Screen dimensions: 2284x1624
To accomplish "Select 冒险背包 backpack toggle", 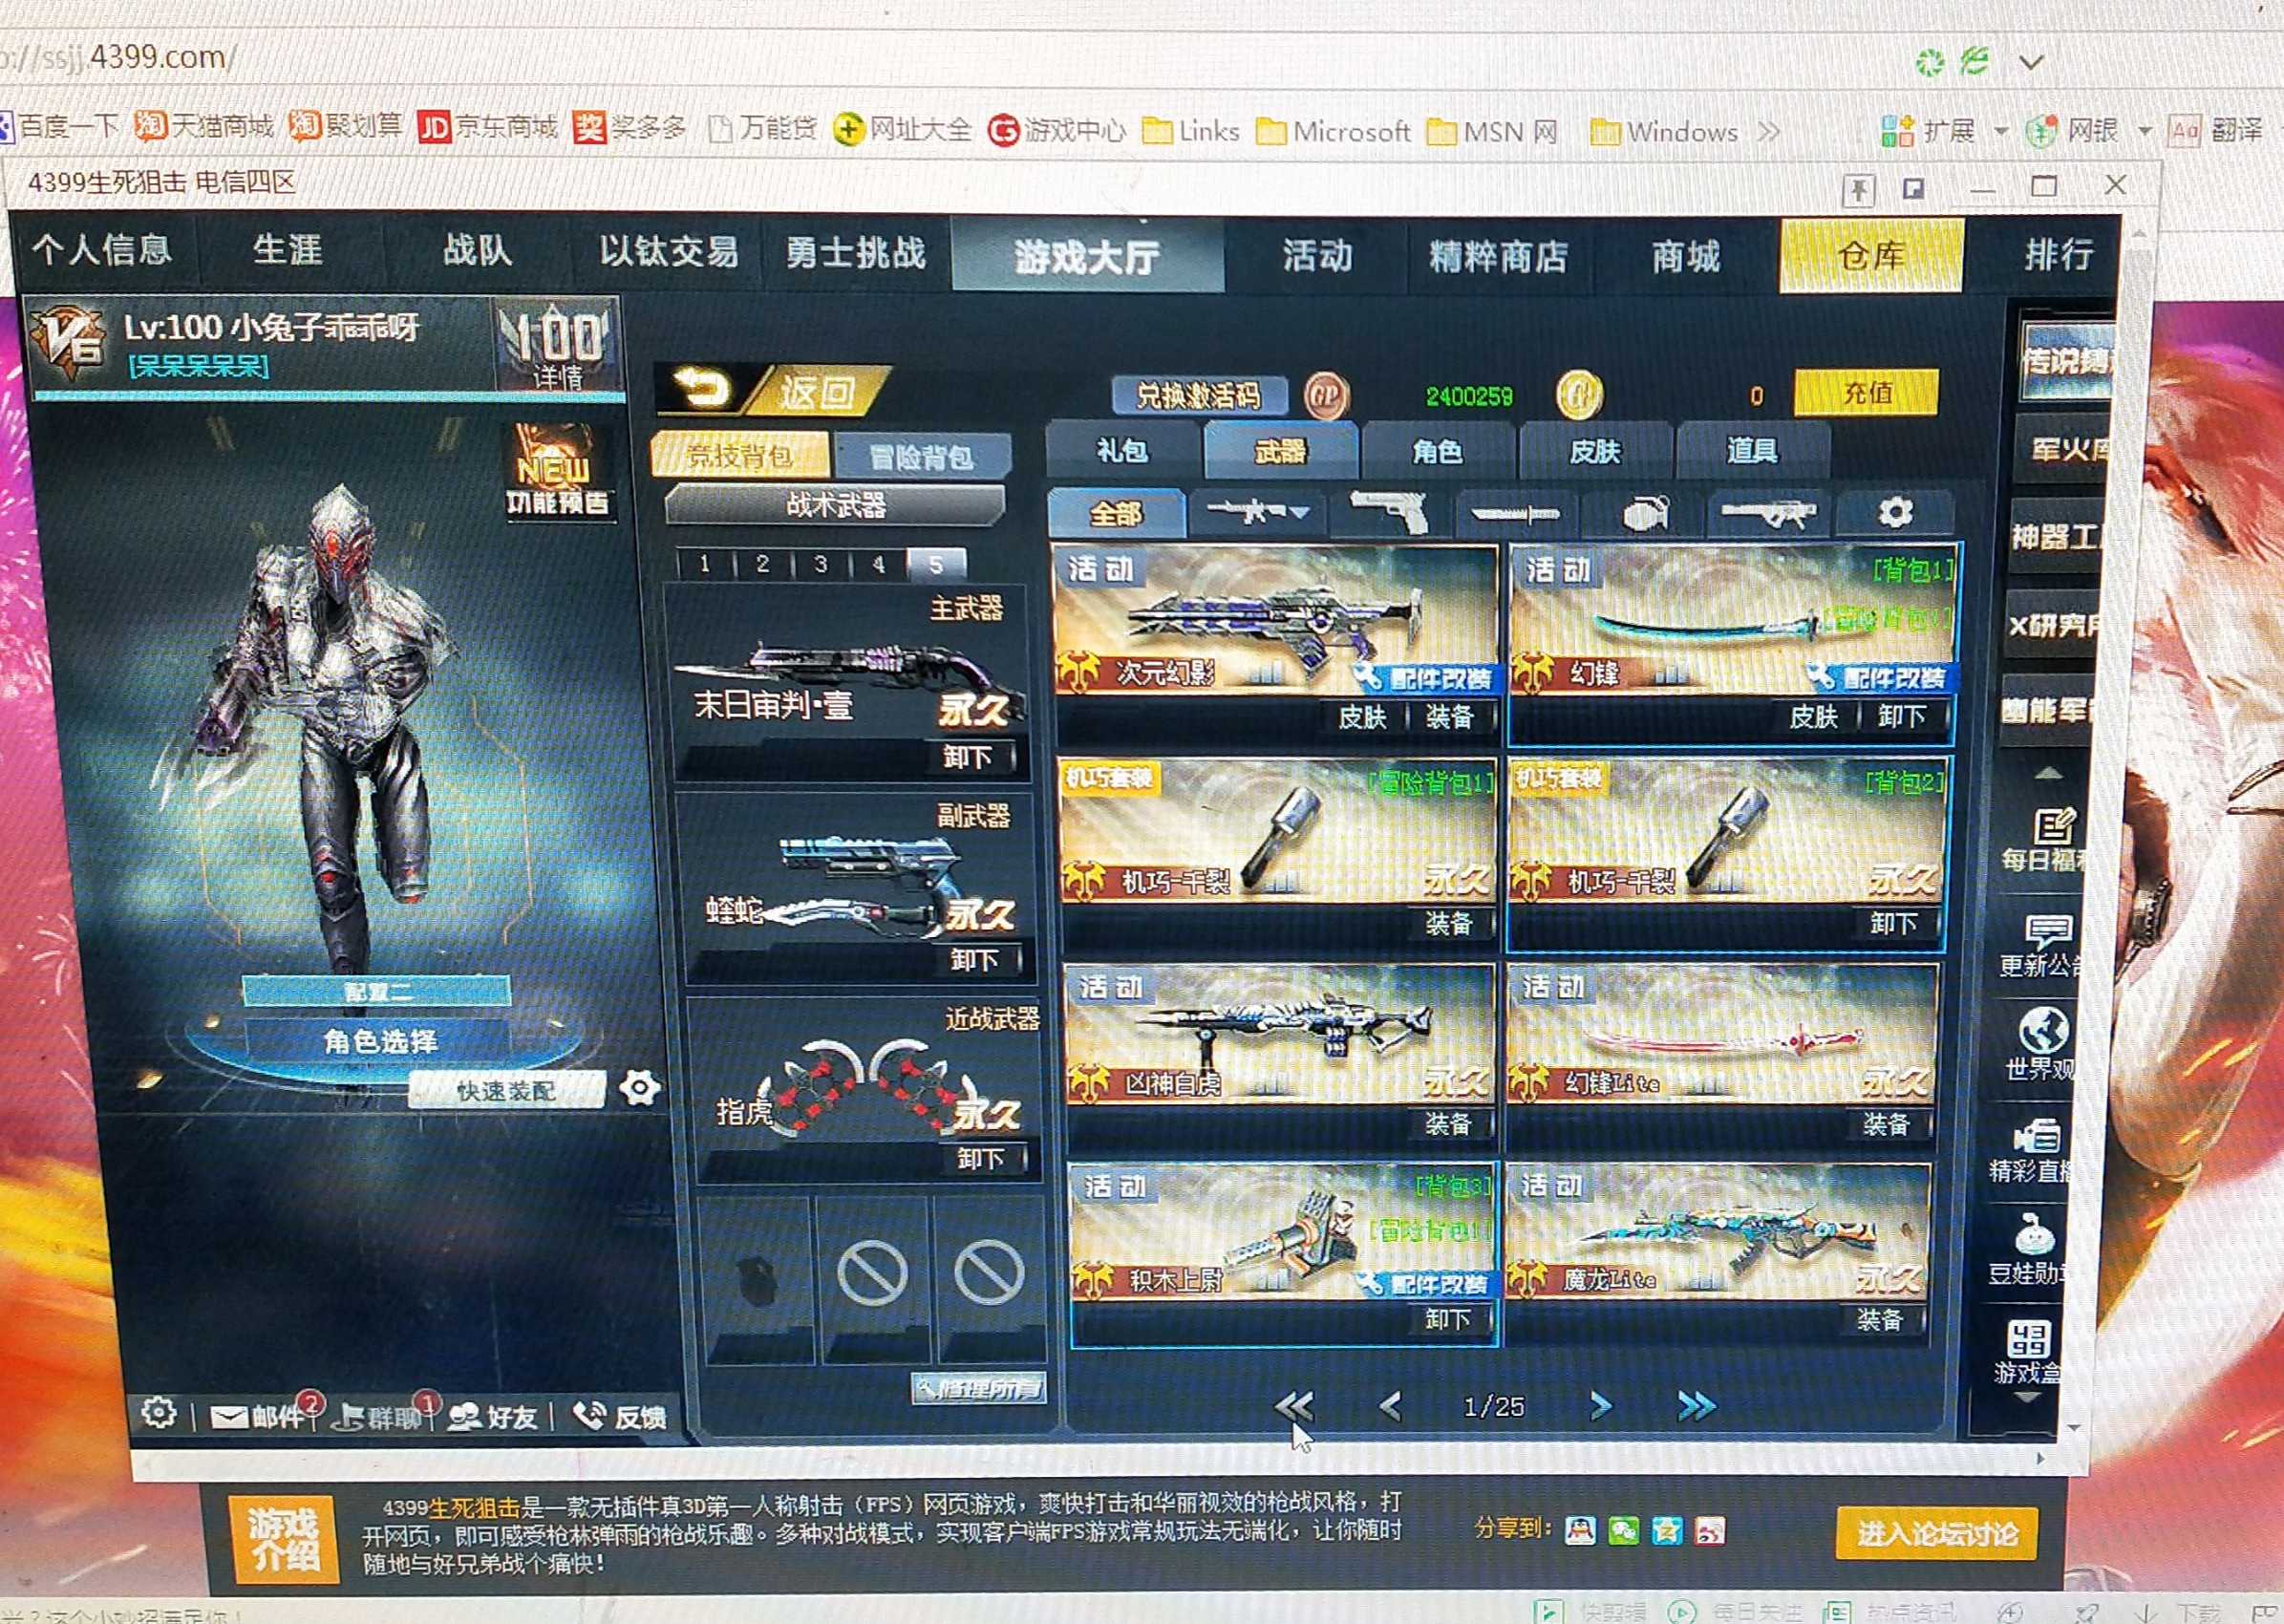I will tap(921, 457).
